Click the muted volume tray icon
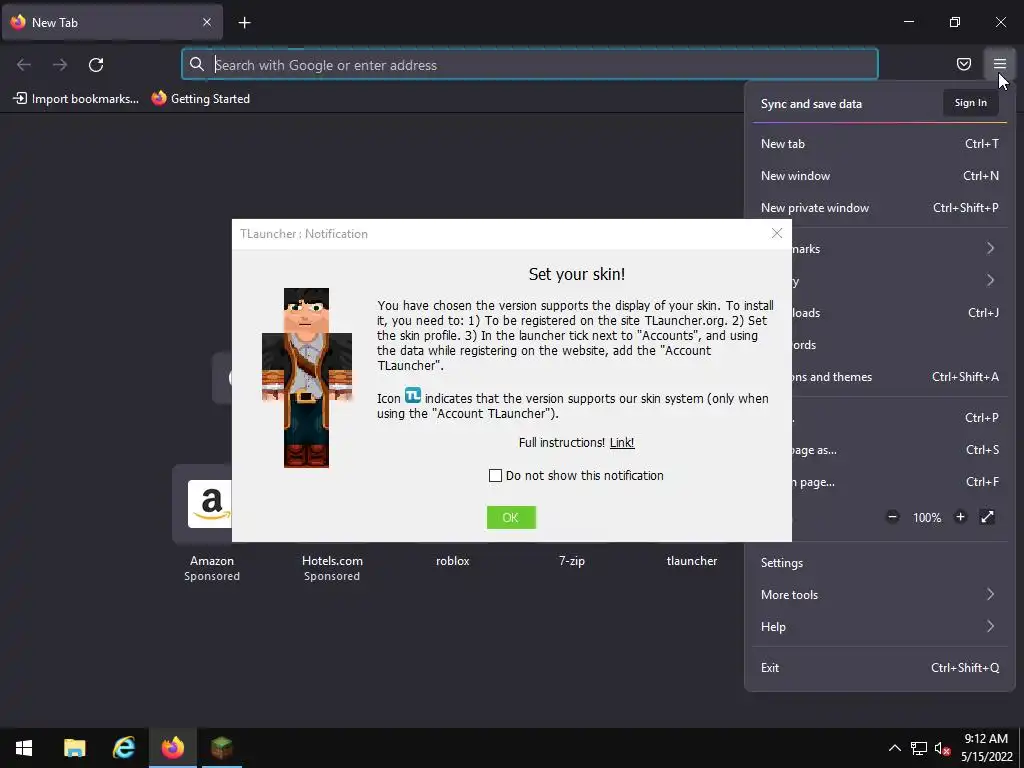Viewport: 1024px width, 768px height. click(x=942, y=748)
